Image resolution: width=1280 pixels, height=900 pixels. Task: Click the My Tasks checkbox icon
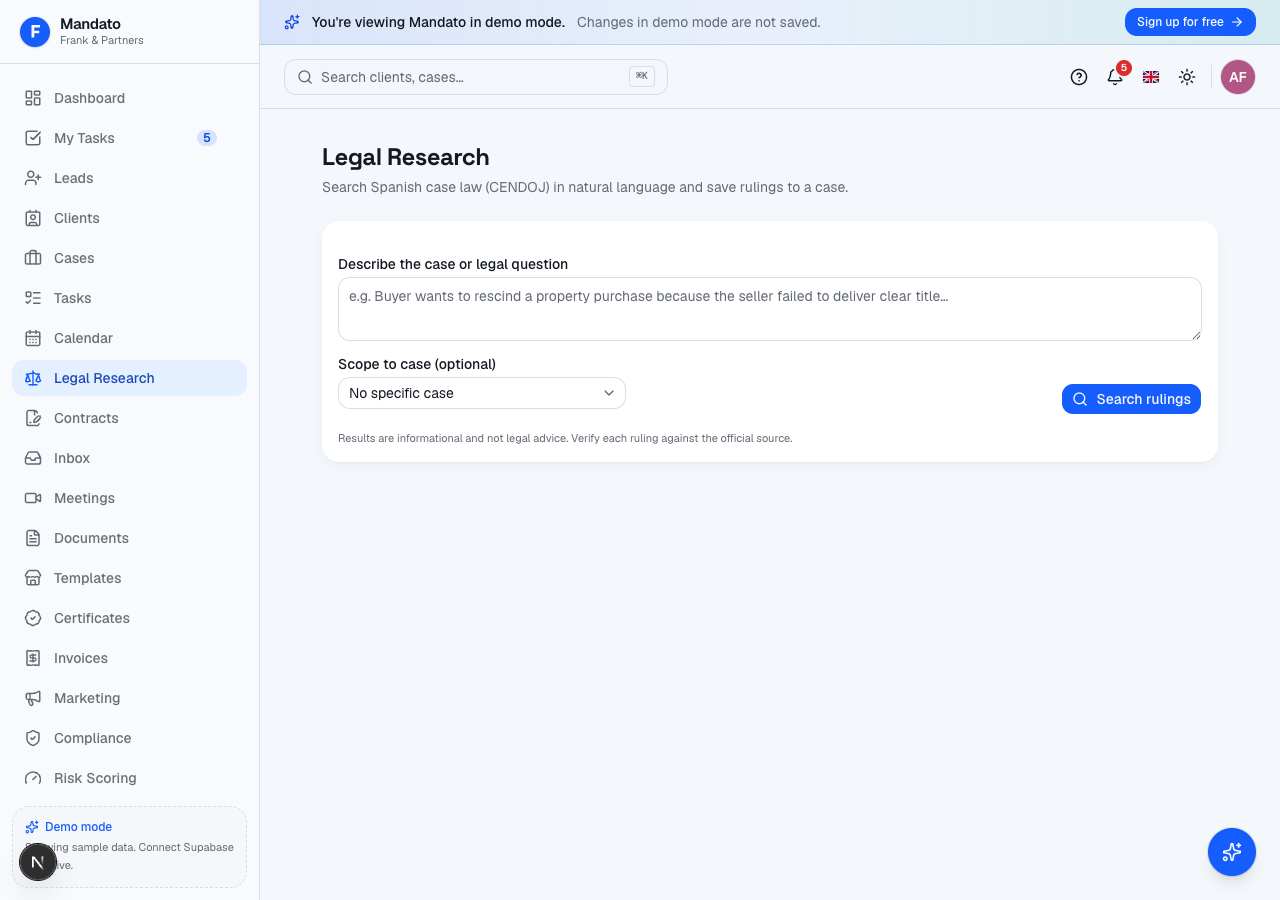click(x=33, y=138)
